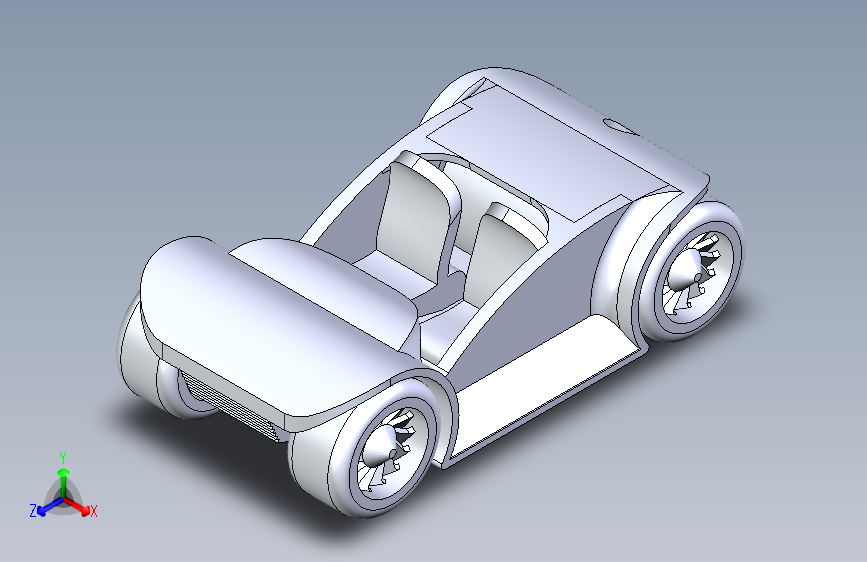This screenshot has height=562, width=867.
Task: Select the side running board step surface
Action: pos(545,387)
